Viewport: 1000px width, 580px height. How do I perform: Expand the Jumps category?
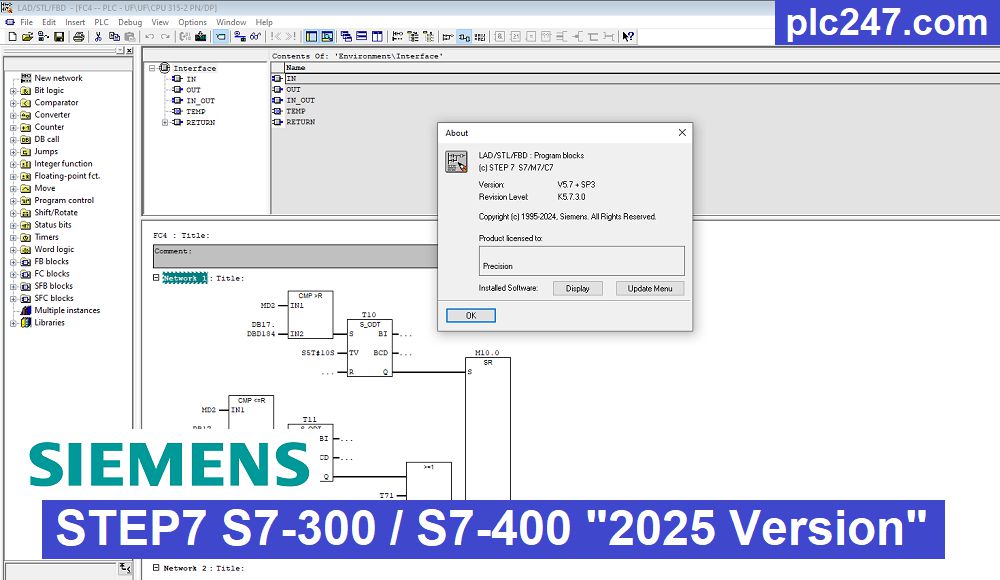pos(13,152)
